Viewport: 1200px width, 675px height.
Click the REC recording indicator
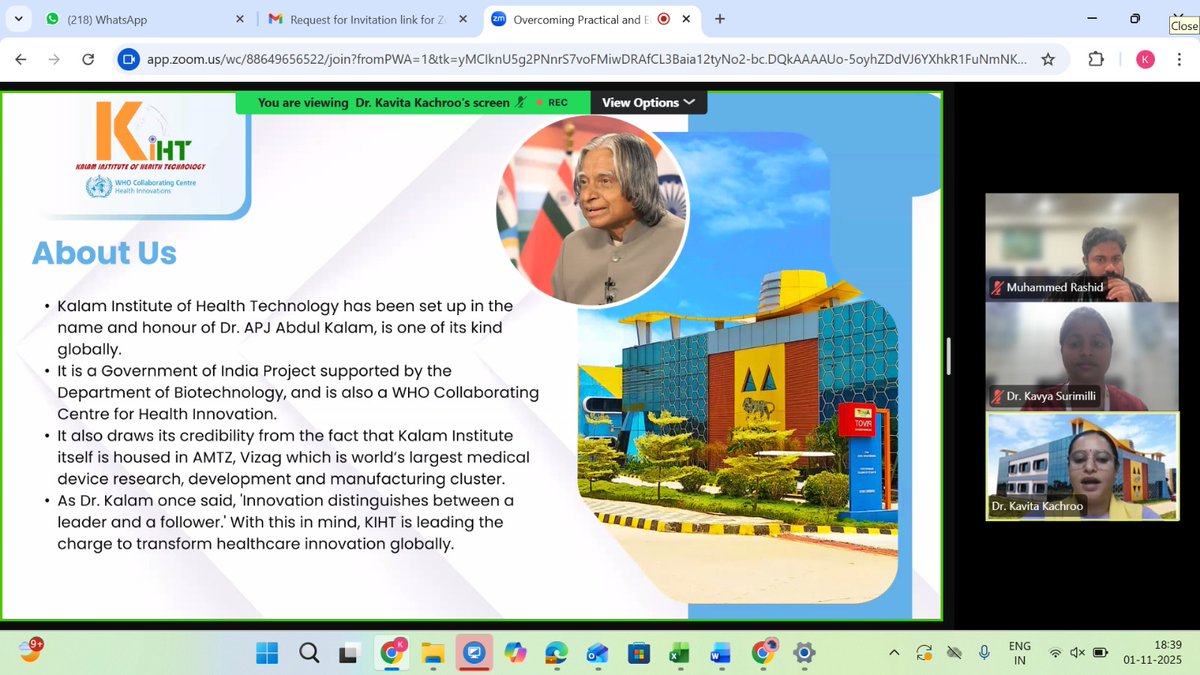(x=552, y=102)
